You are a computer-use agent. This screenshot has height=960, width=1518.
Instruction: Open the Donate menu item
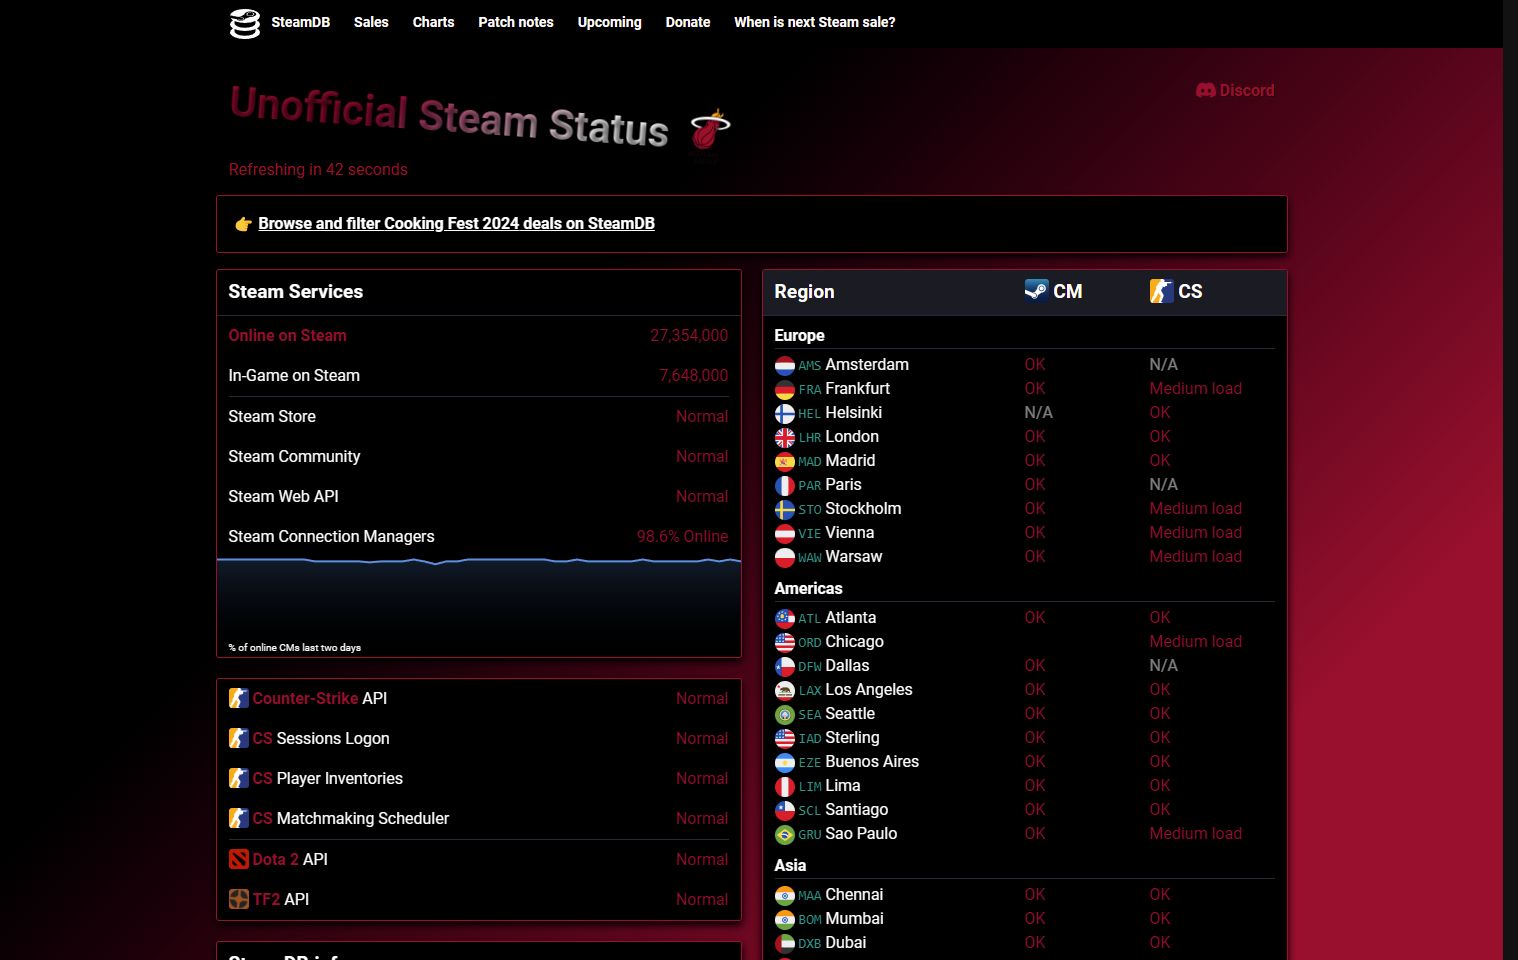688,22
